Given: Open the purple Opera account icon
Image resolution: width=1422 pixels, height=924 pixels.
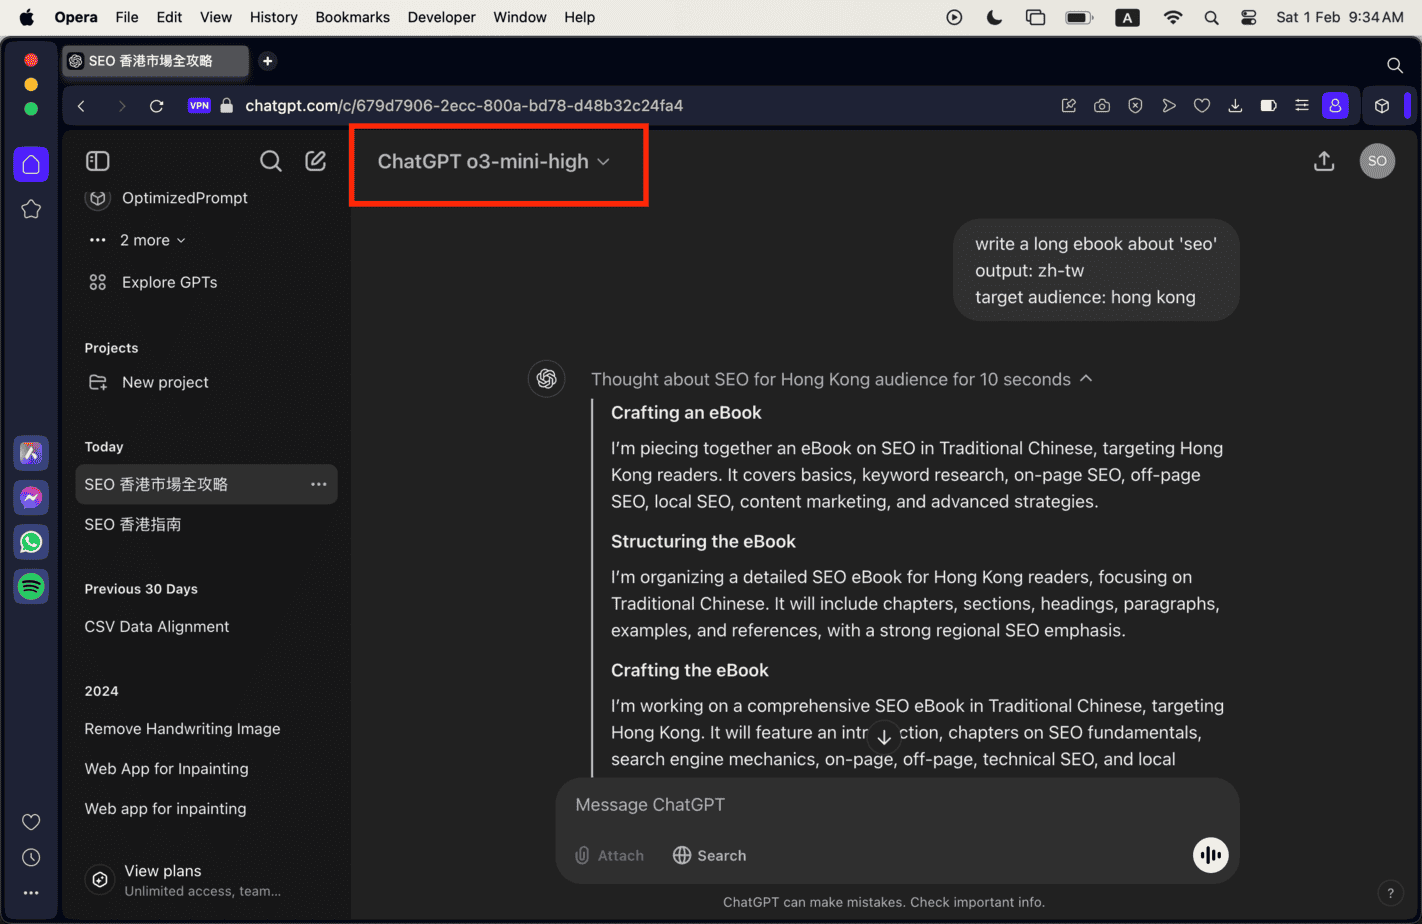Looking at the screenshot, I should click(1335, 106).
